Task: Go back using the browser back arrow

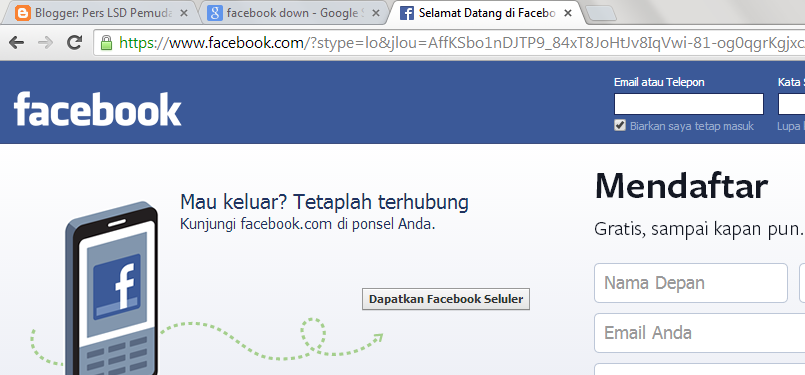Action: tap(16, 42)
